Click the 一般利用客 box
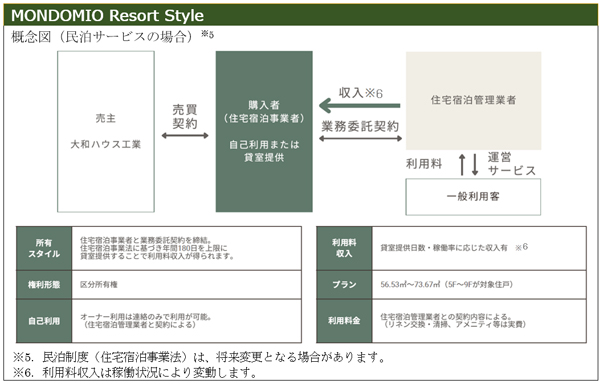 [x=473, y=197]
